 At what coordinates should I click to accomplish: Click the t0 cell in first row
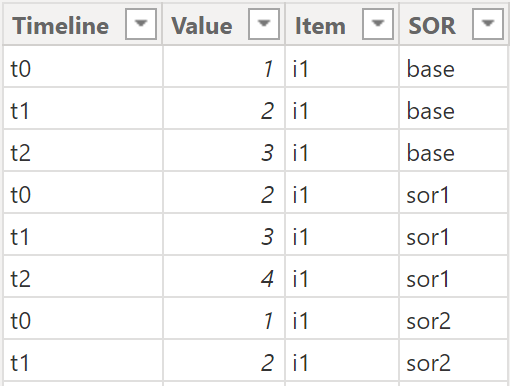(83, 66)
